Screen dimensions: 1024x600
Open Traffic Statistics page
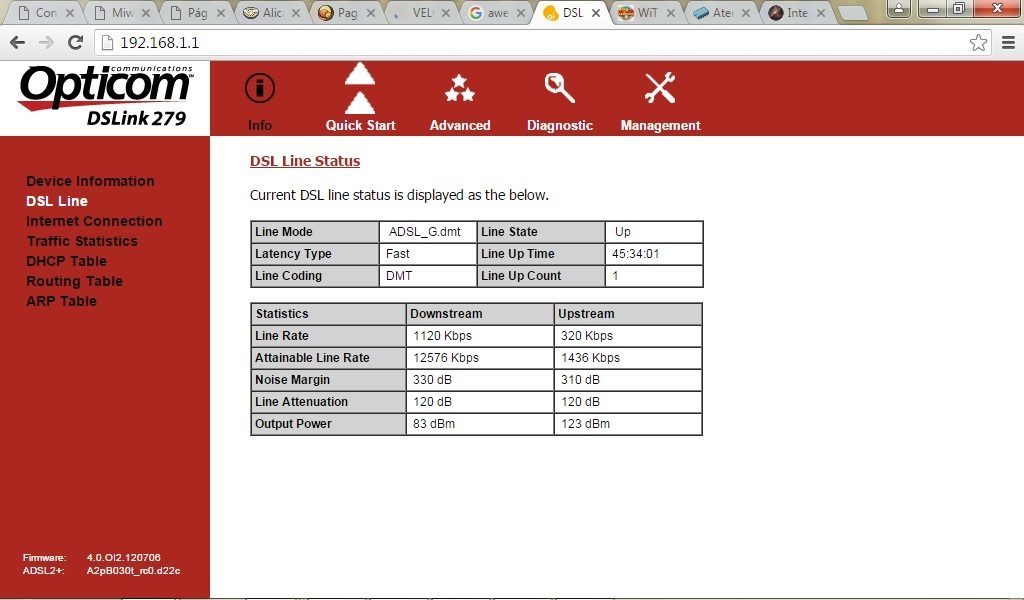[x=82, y=241]
